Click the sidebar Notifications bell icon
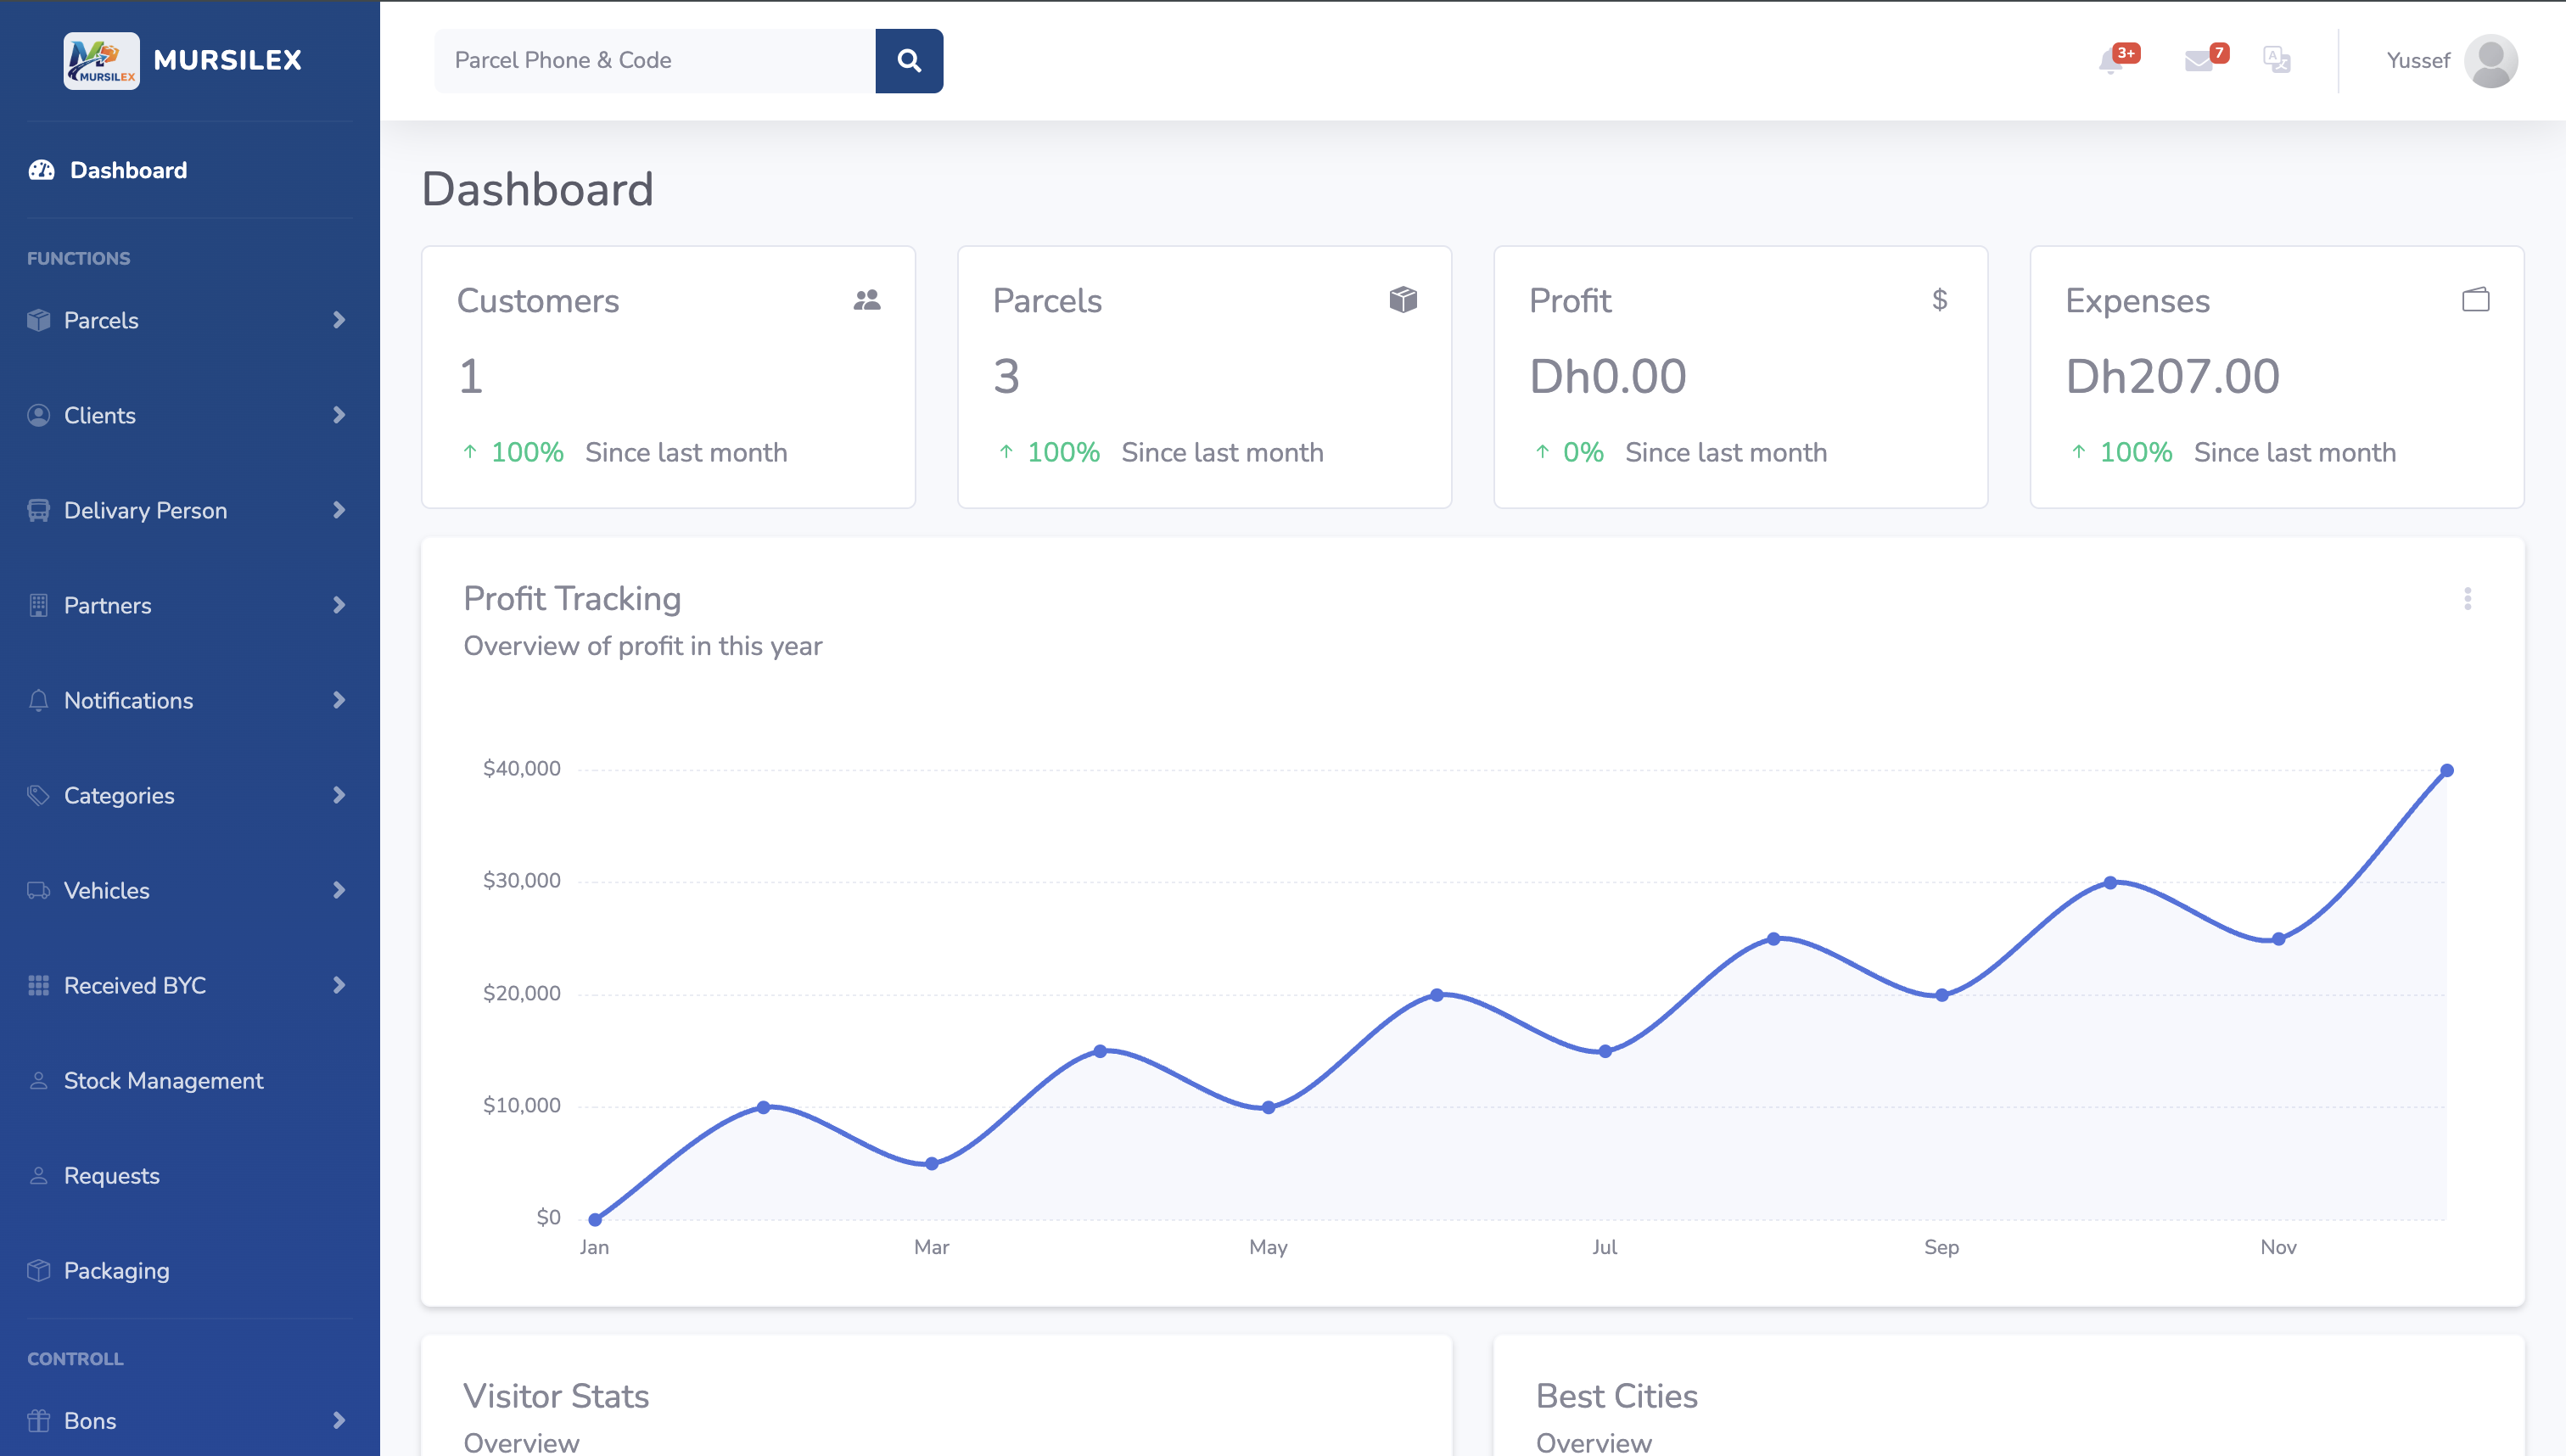 pyautogui.click(x=39, y=700)
